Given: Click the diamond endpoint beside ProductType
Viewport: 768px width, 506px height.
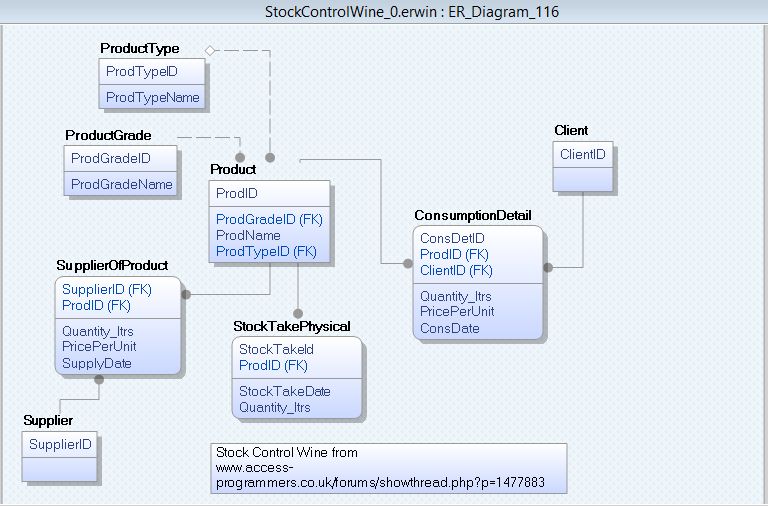Looking at the screenshot, I should [210, 50].
